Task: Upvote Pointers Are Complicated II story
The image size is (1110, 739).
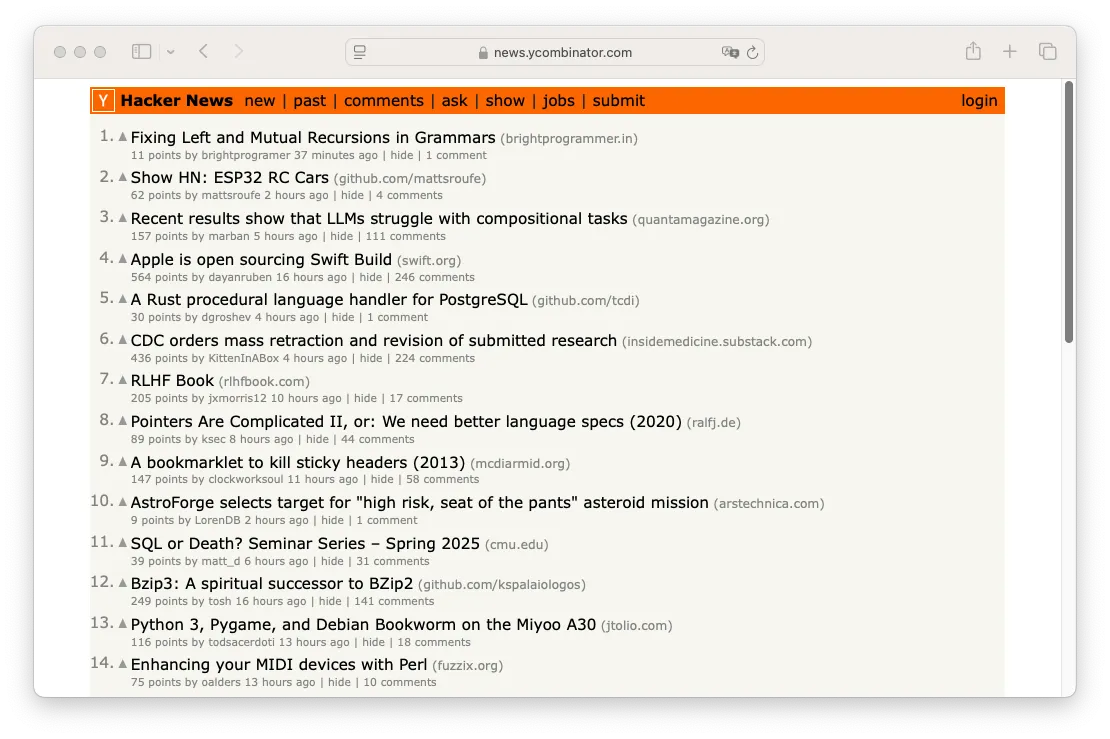Action: [x=122, y=421]
